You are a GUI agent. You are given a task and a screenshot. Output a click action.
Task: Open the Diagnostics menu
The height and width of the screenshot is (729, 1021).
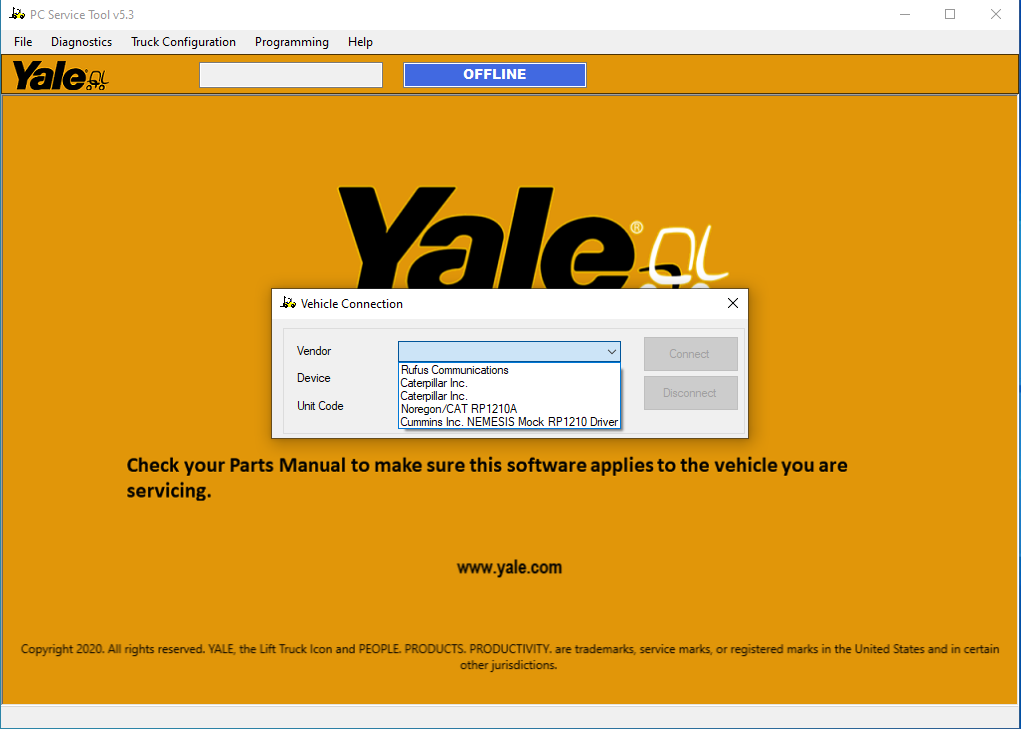coord(81,42)
